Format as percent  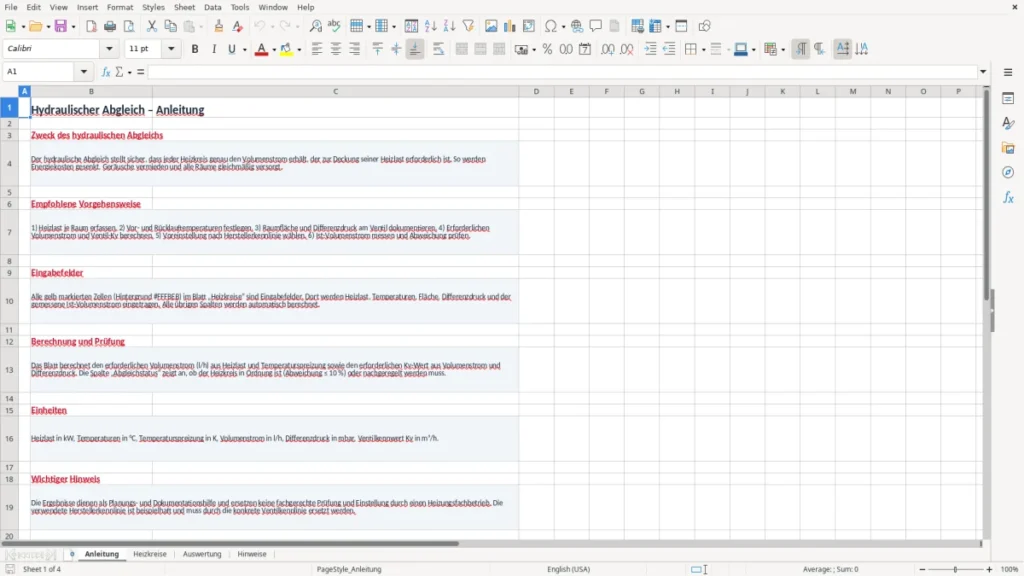[547, 49]
